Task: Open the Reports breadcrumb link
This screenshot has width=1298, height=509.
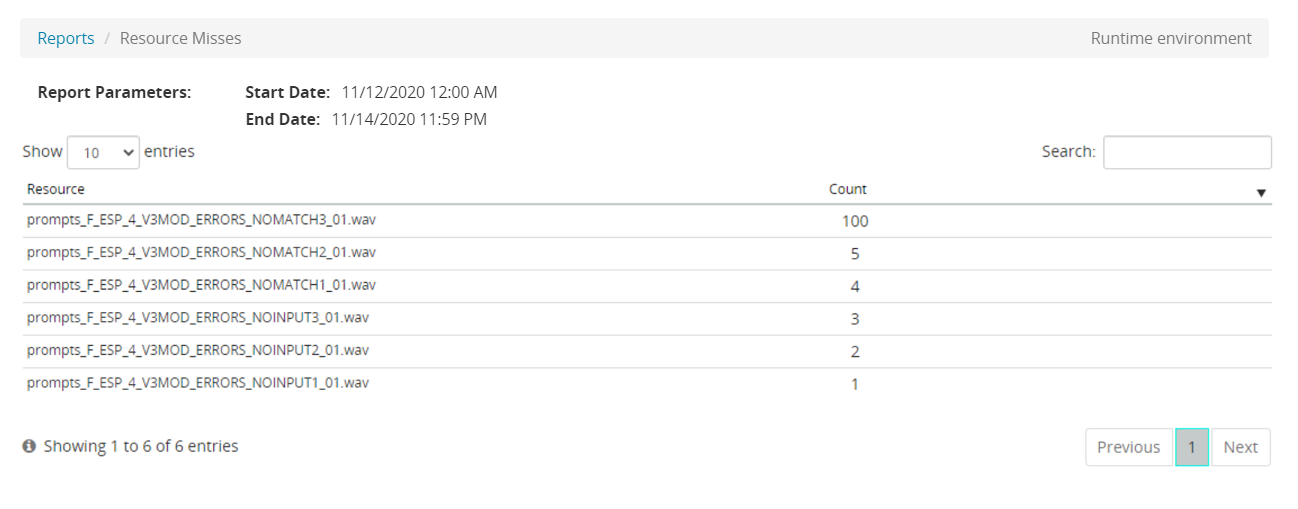Action: point(66,38)
